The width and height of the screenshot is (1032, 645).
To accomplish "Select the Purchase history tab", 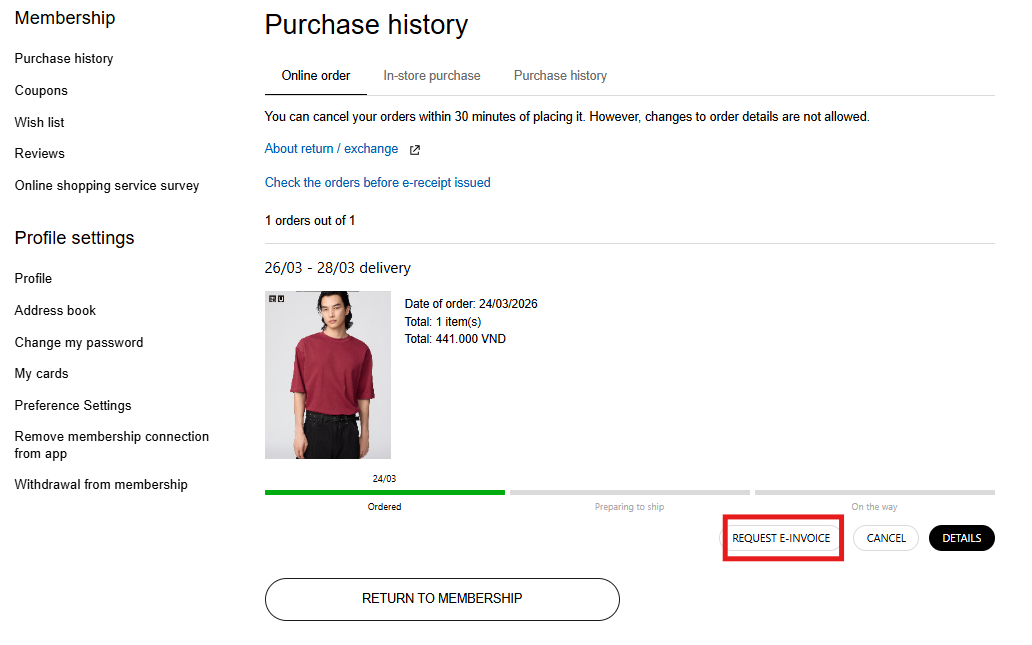I will tap(560, 76).
